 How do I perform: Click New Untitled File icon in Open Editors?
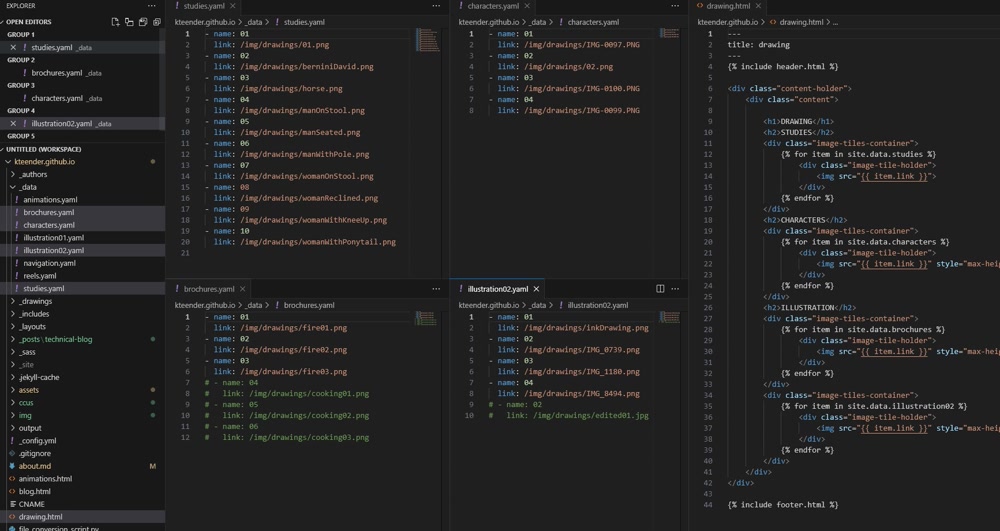tap(115, 22)
